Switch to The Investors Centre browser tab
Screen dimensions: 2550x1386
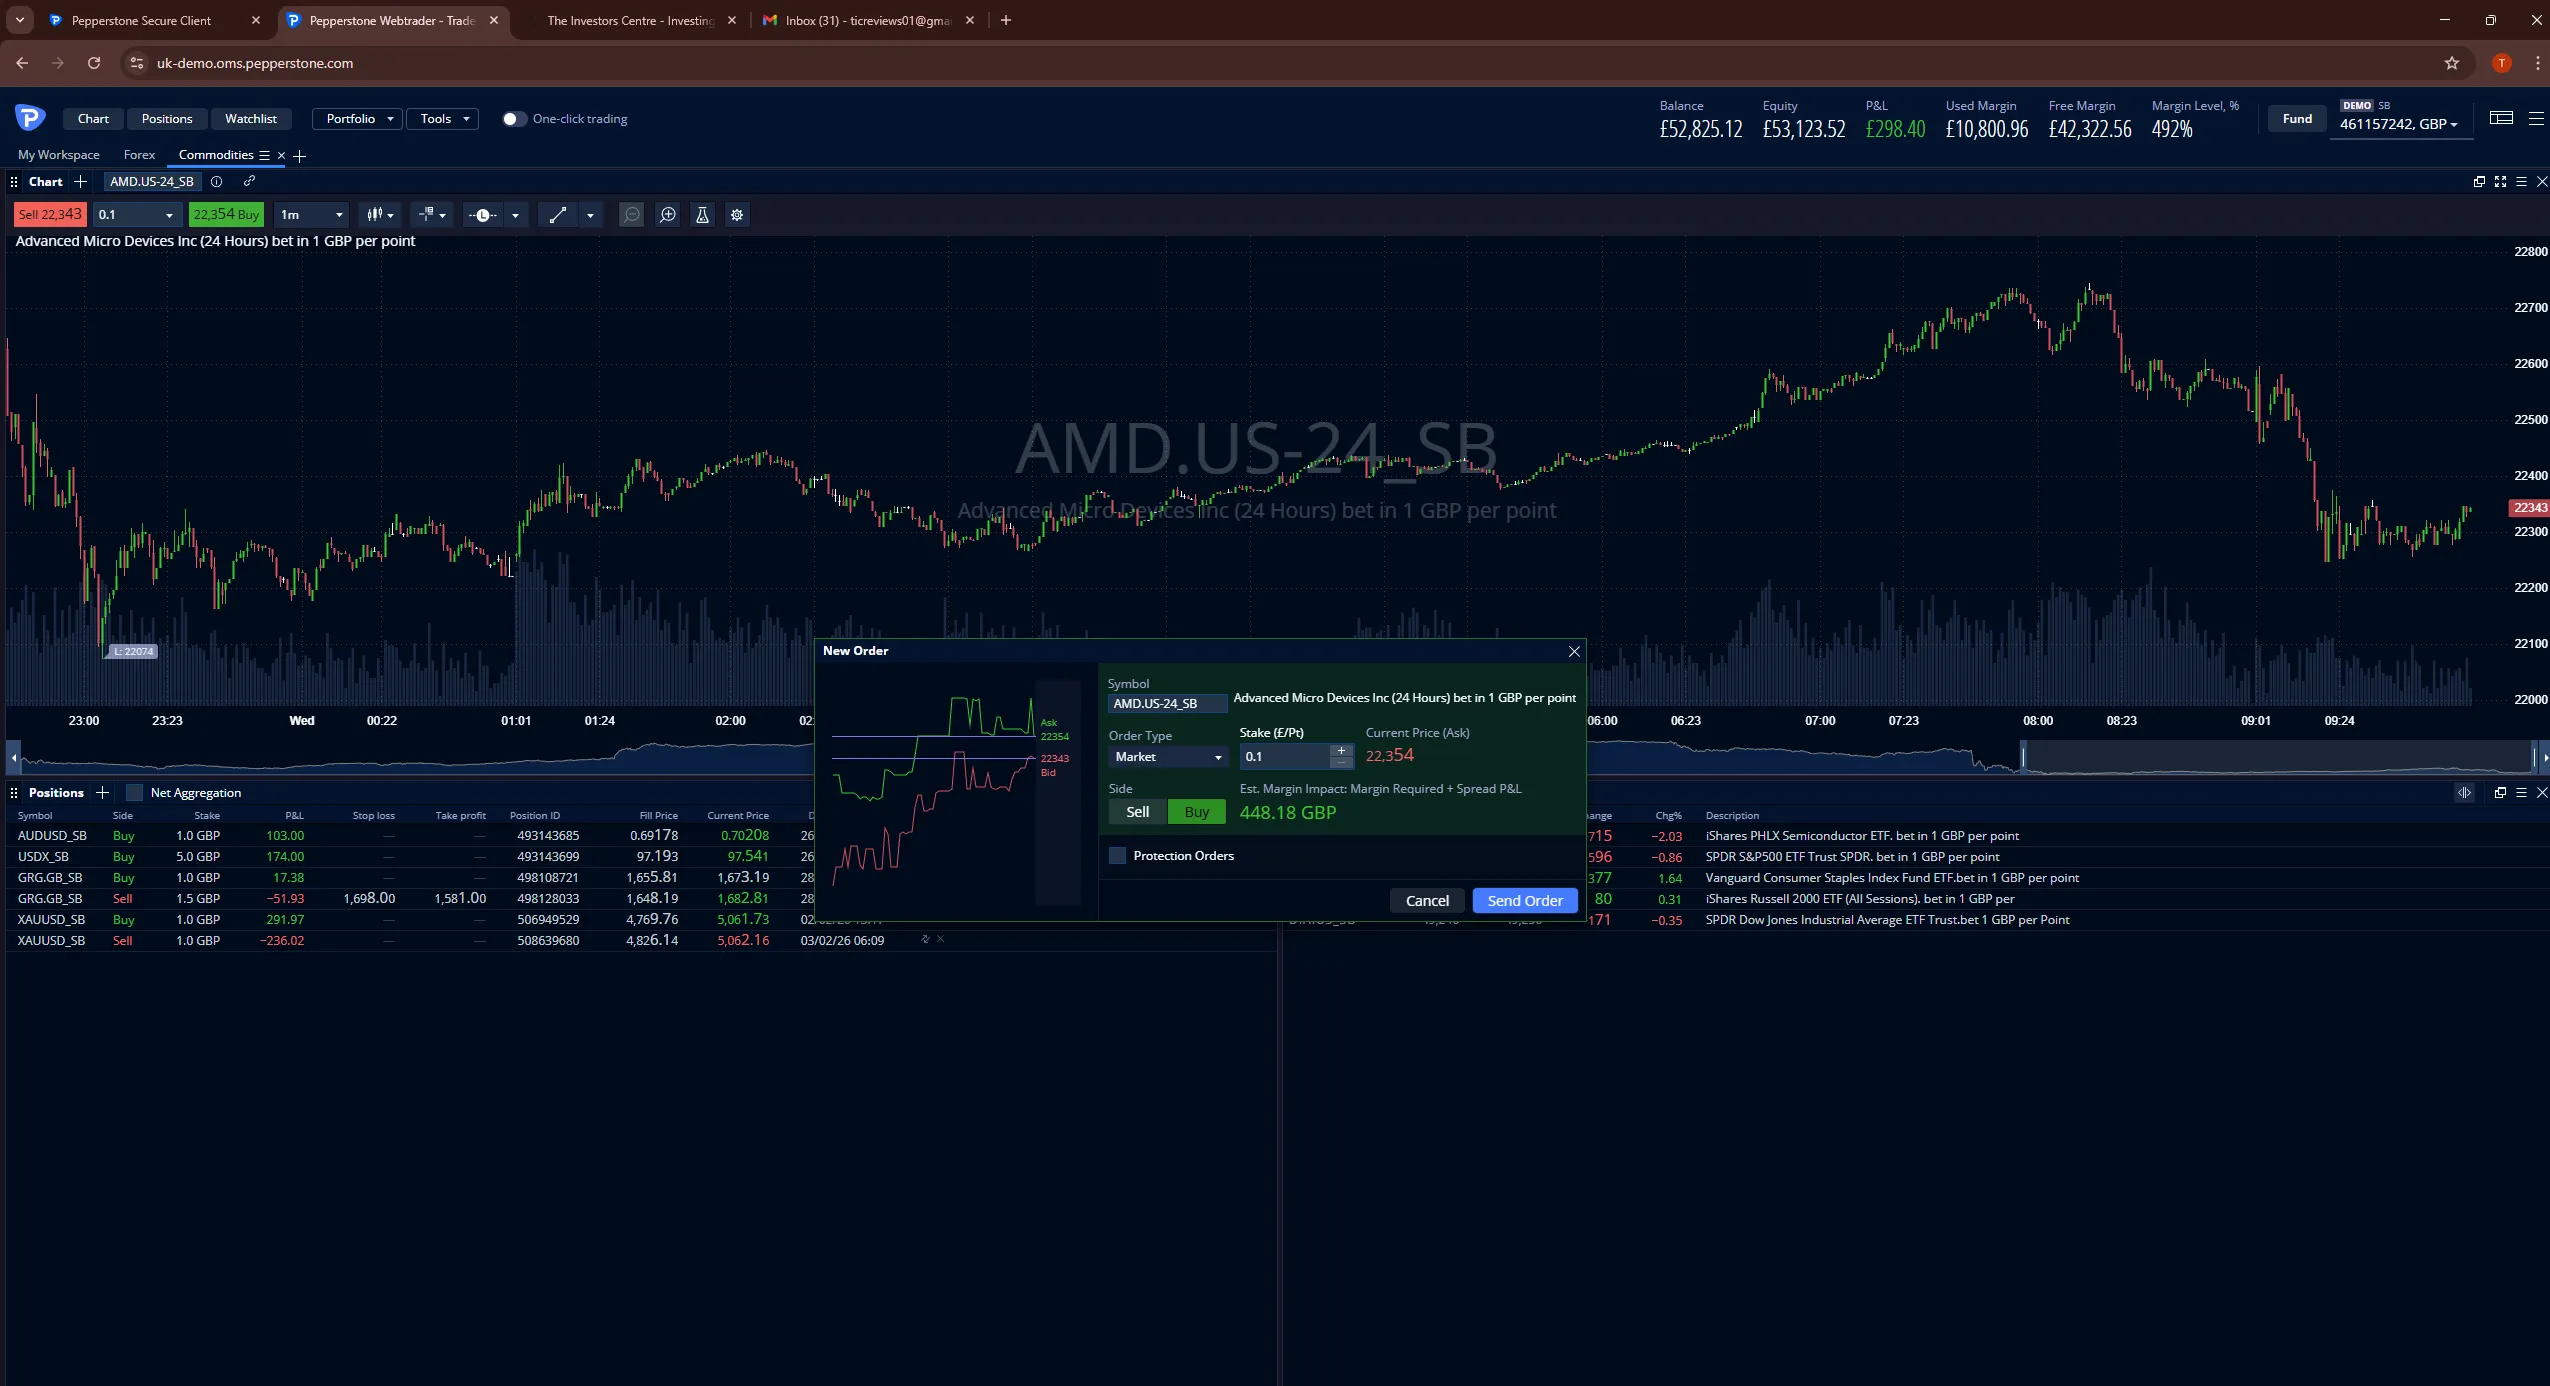(630, 20)
